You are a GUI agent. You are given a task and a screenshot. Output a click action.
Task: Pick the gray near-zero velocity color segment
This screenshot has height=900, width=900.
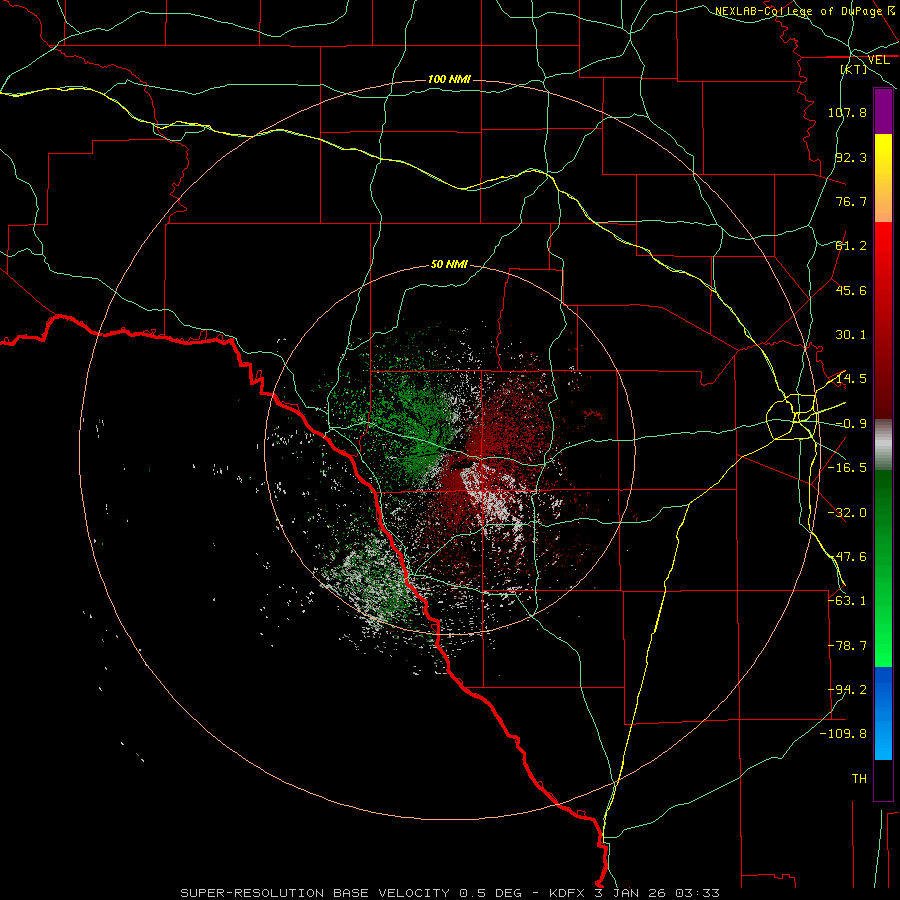click(x=883, y=444)
